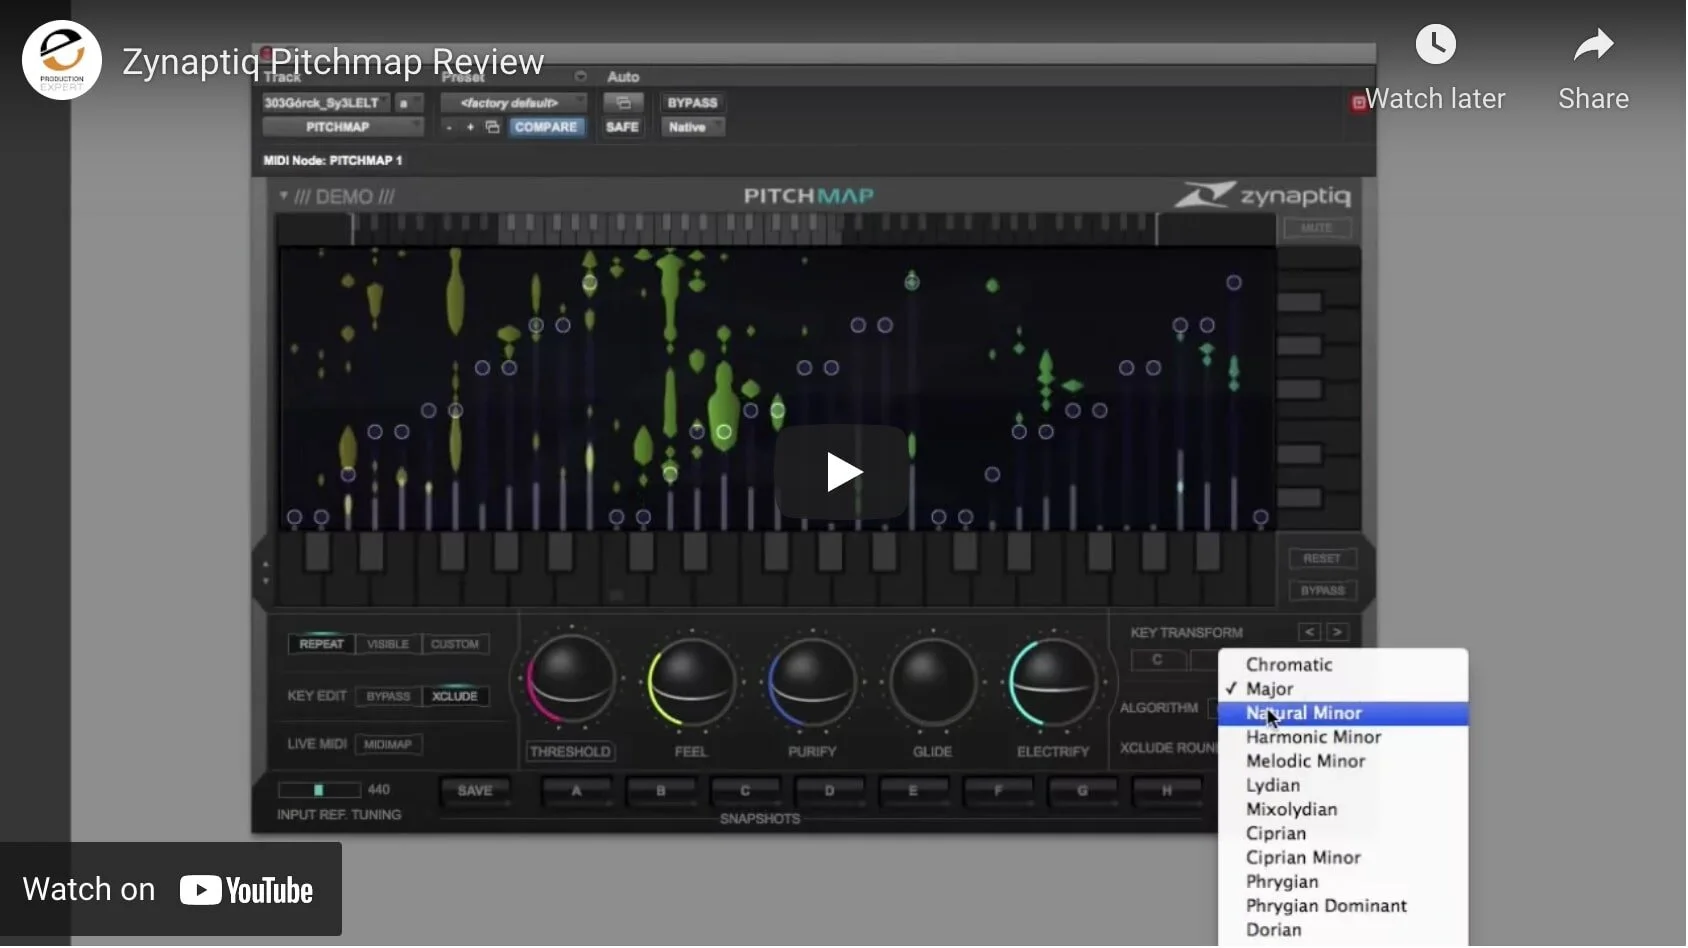Select Lydian from the scale menu
The height and width of the screenshot is (948, 1688).
1343,785
